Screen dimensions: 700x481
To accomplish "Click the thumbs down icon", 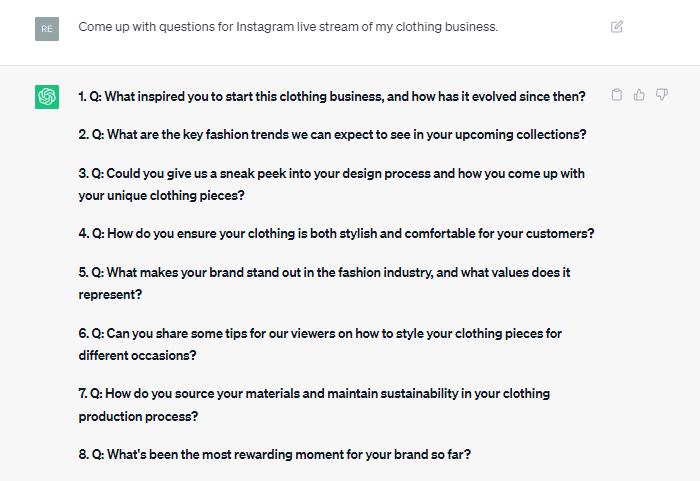I will pos(662,95).
